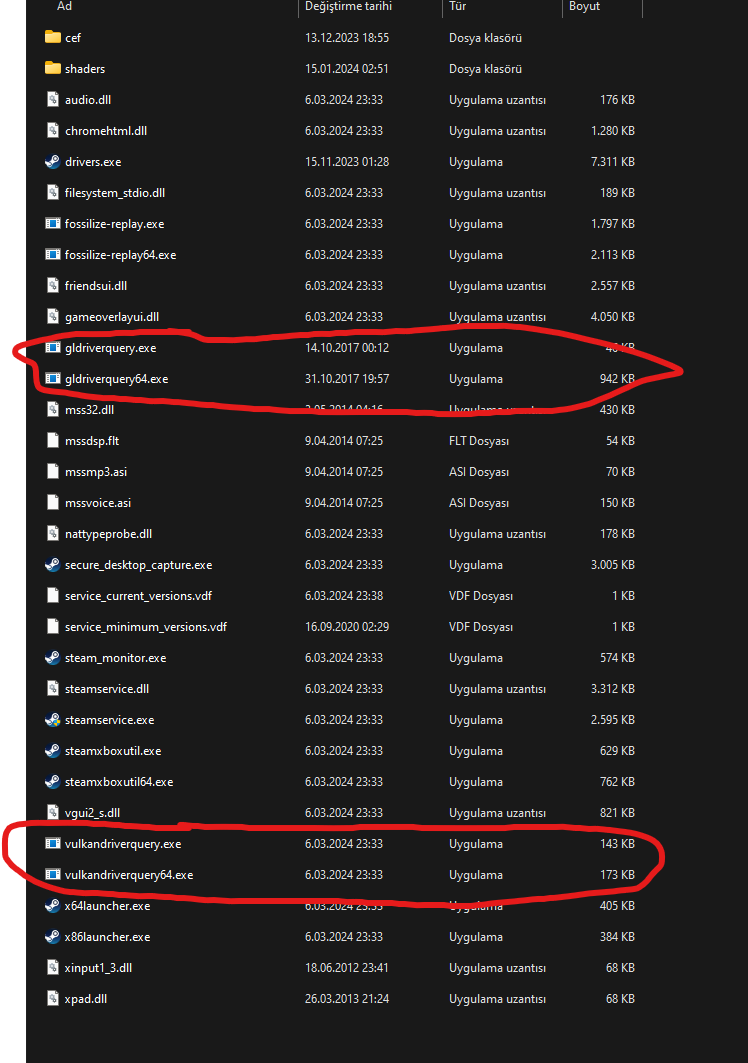The image size is (748, 1063).
Task: Click the fossilize-replay.exe application icon
Action: pos(53,224)
